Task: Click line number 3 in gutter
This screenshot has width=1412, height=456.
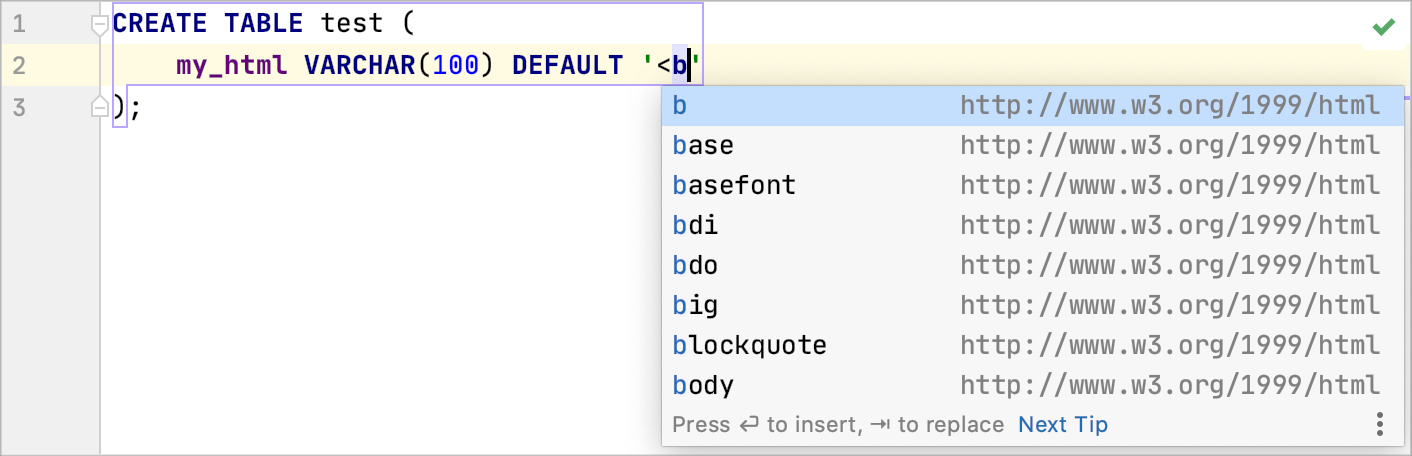Action: click(19, 107)
